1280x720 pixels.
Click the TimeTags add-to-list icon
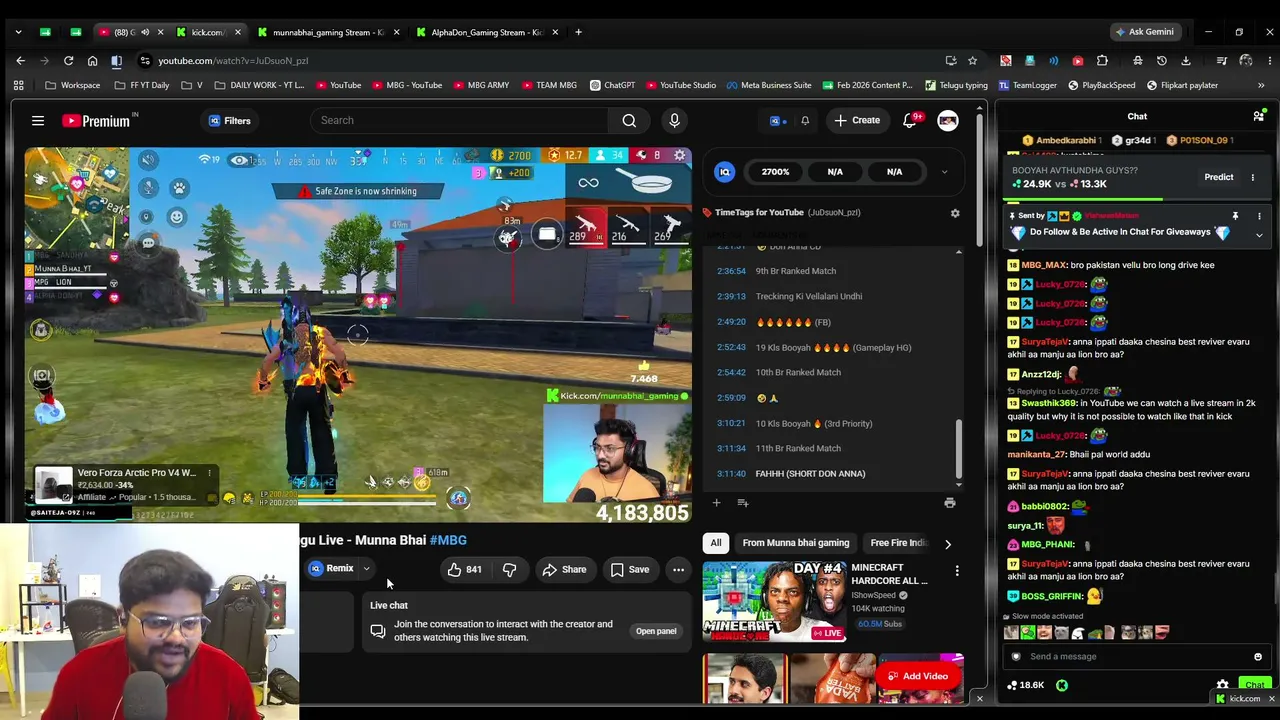tap(742, 503)
